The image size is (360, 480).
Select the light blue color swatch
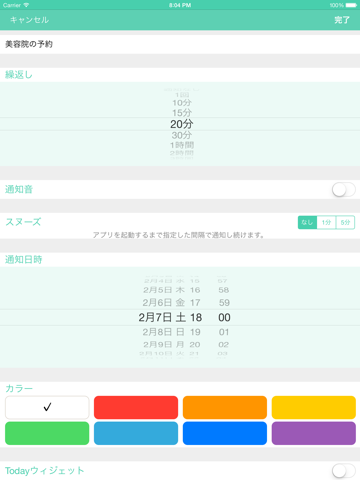[136, 433]
